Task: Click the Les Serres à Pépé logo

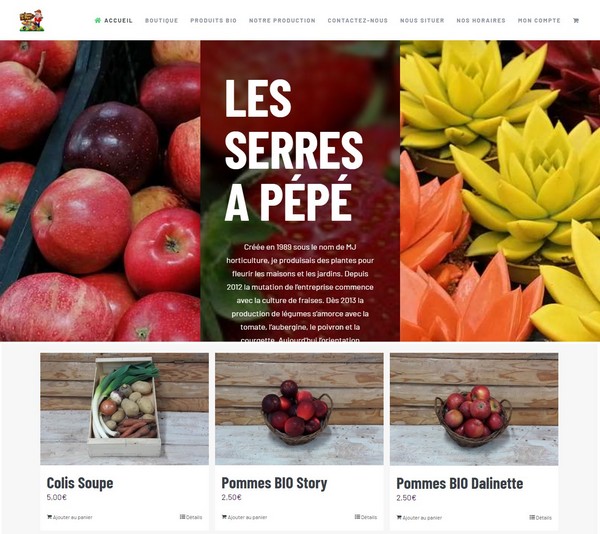Action: (32, 20)
